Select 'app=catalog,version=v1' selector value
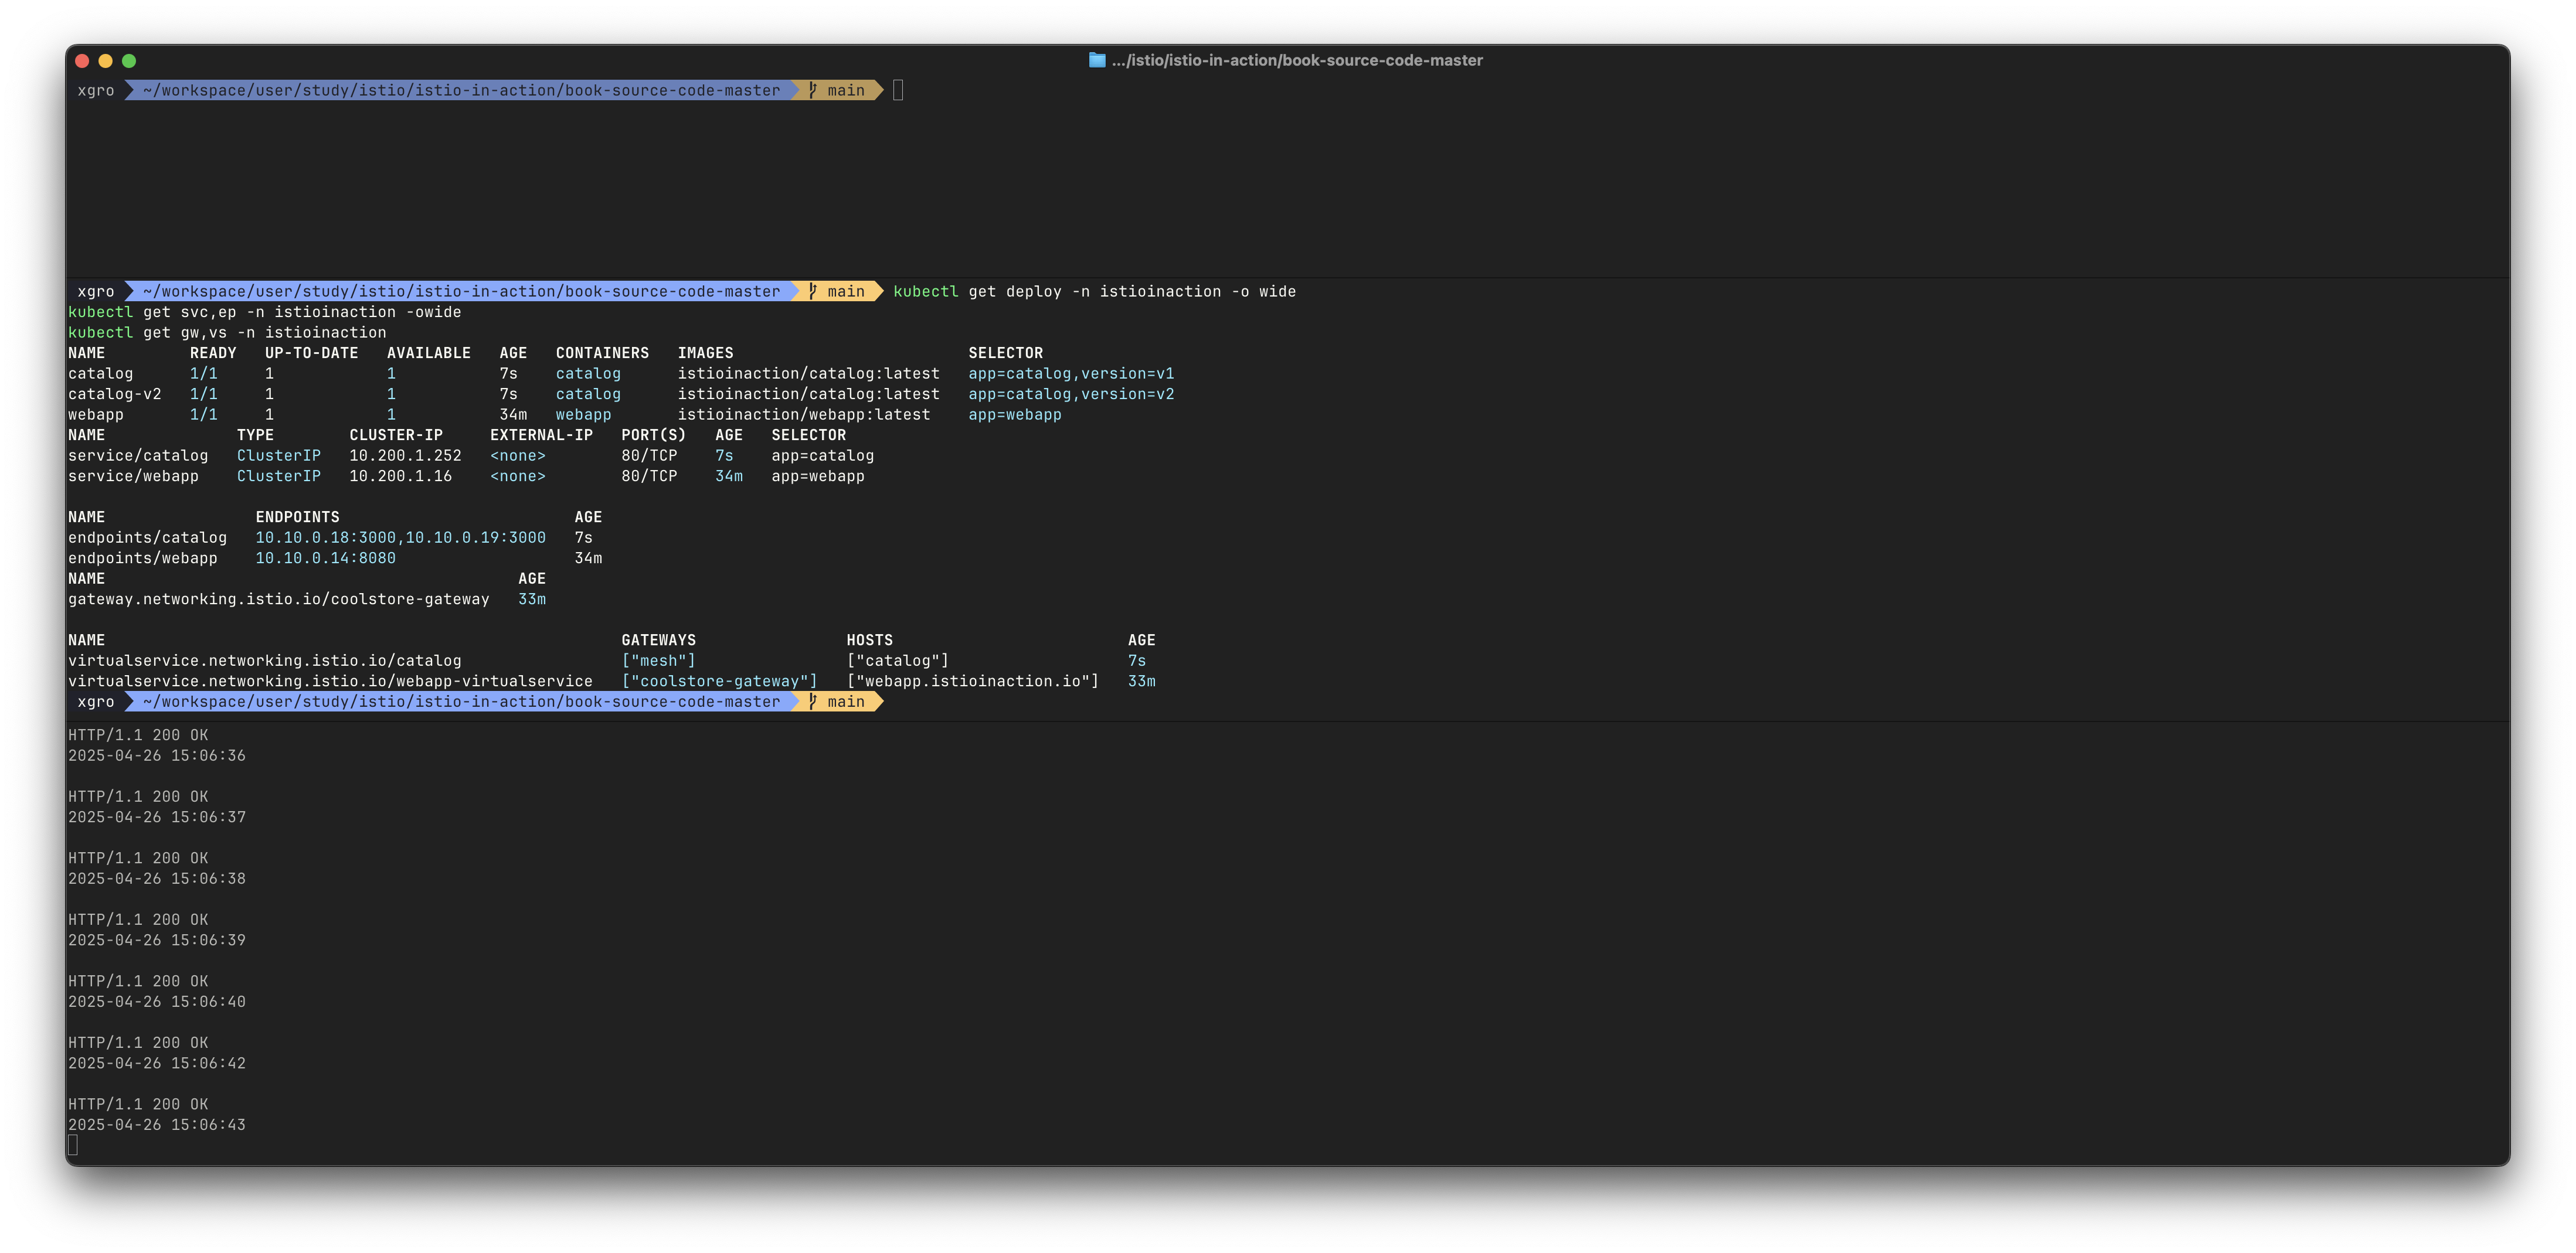 click(x=1071, y=373)
